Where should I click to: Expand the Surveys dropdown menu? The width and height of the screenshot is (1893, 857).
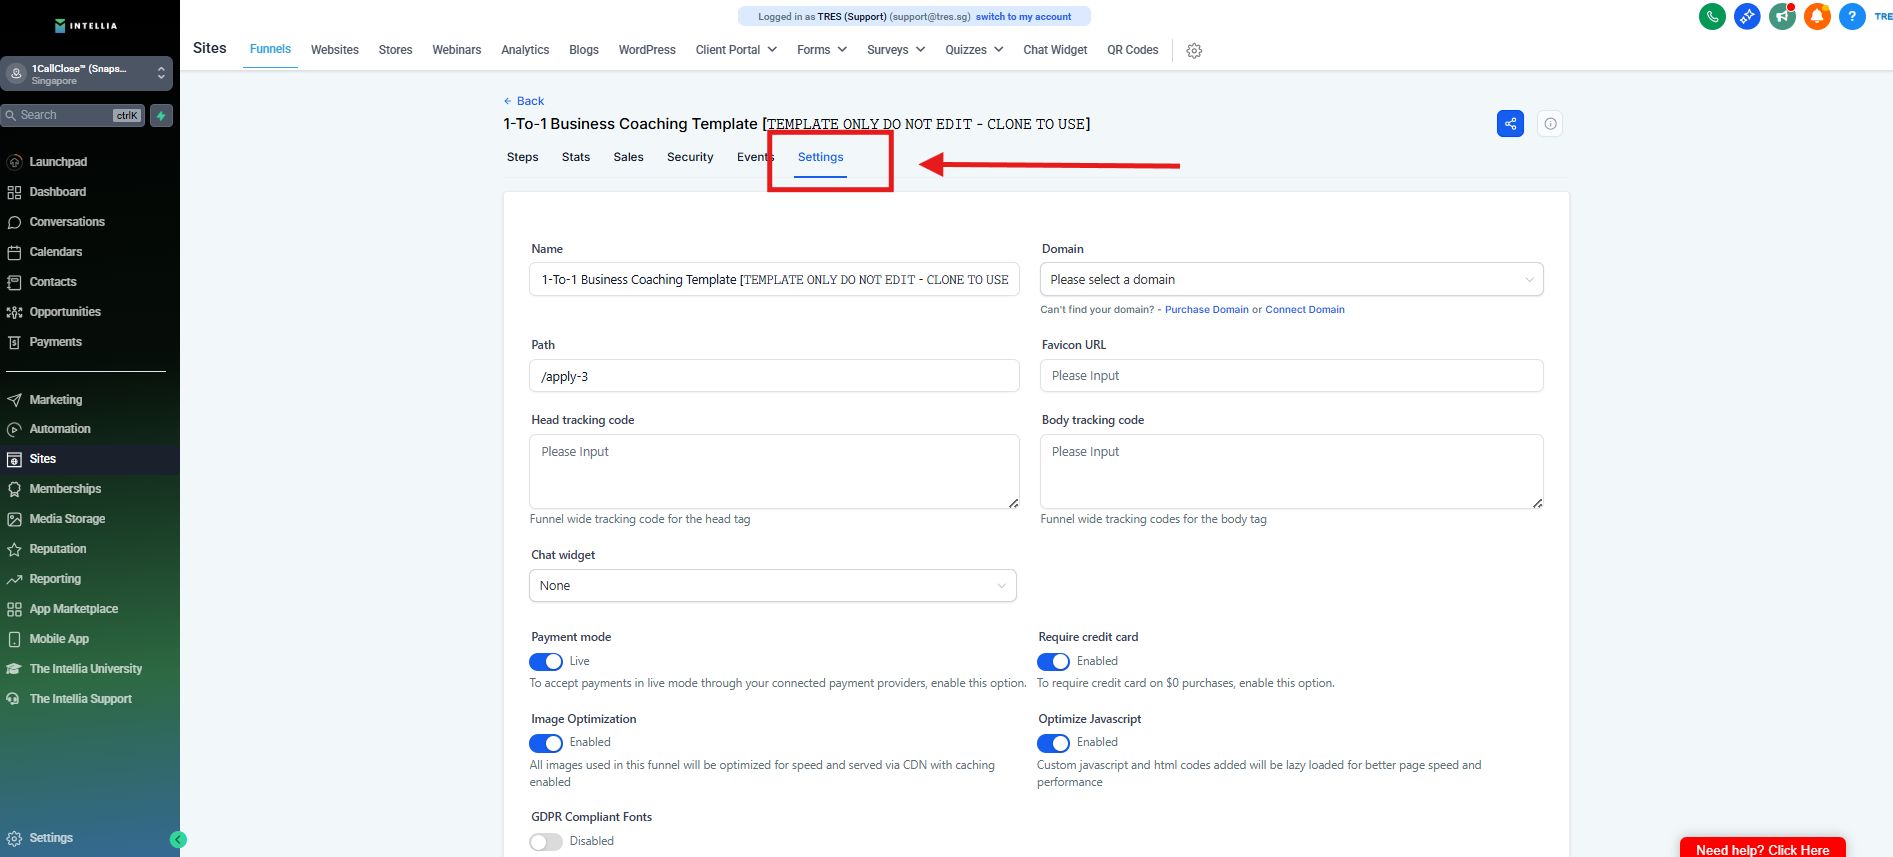(x=896, y=50)
